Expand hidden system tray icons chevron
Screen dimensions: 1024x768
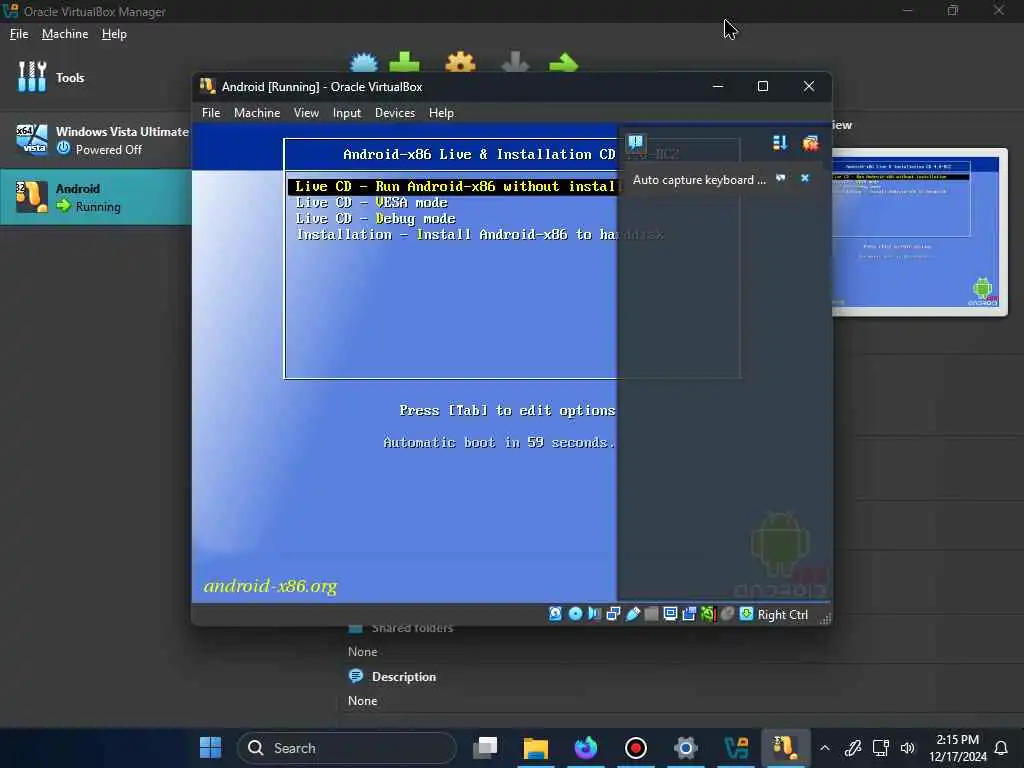[825, 748]
